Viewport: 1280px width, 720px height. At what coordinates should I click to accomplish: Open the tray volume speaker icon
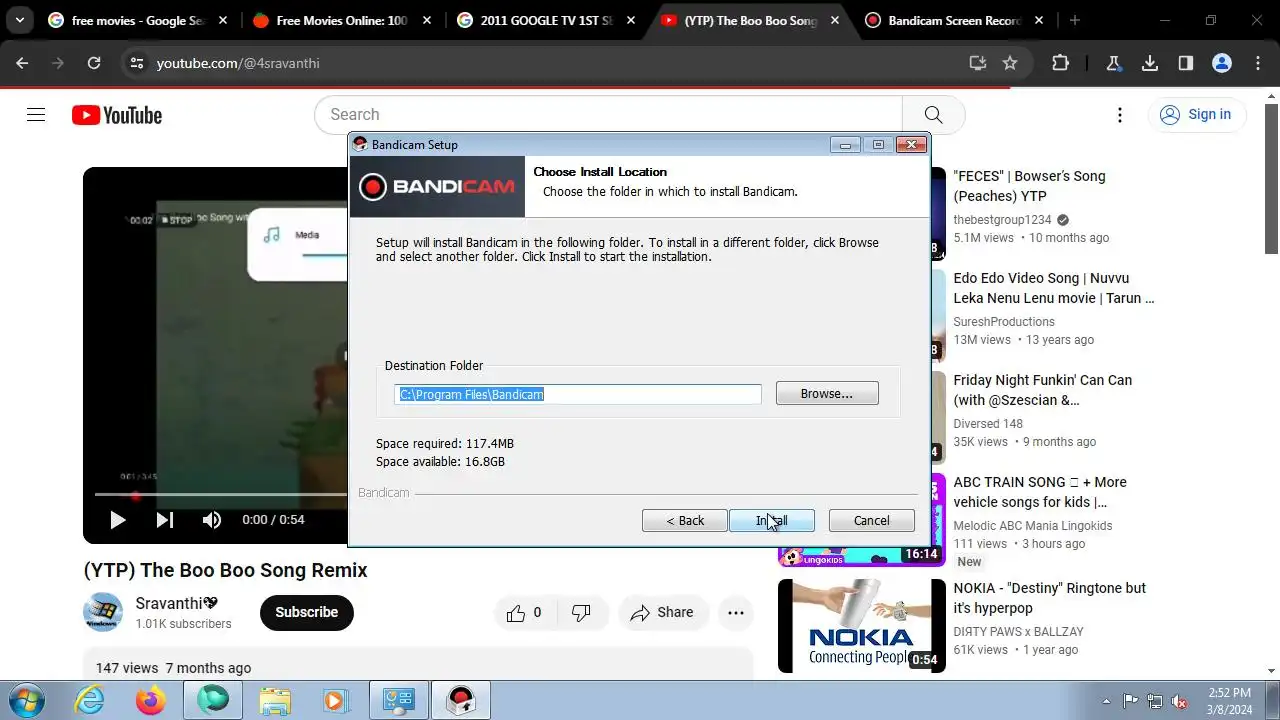pos(1180,701)
